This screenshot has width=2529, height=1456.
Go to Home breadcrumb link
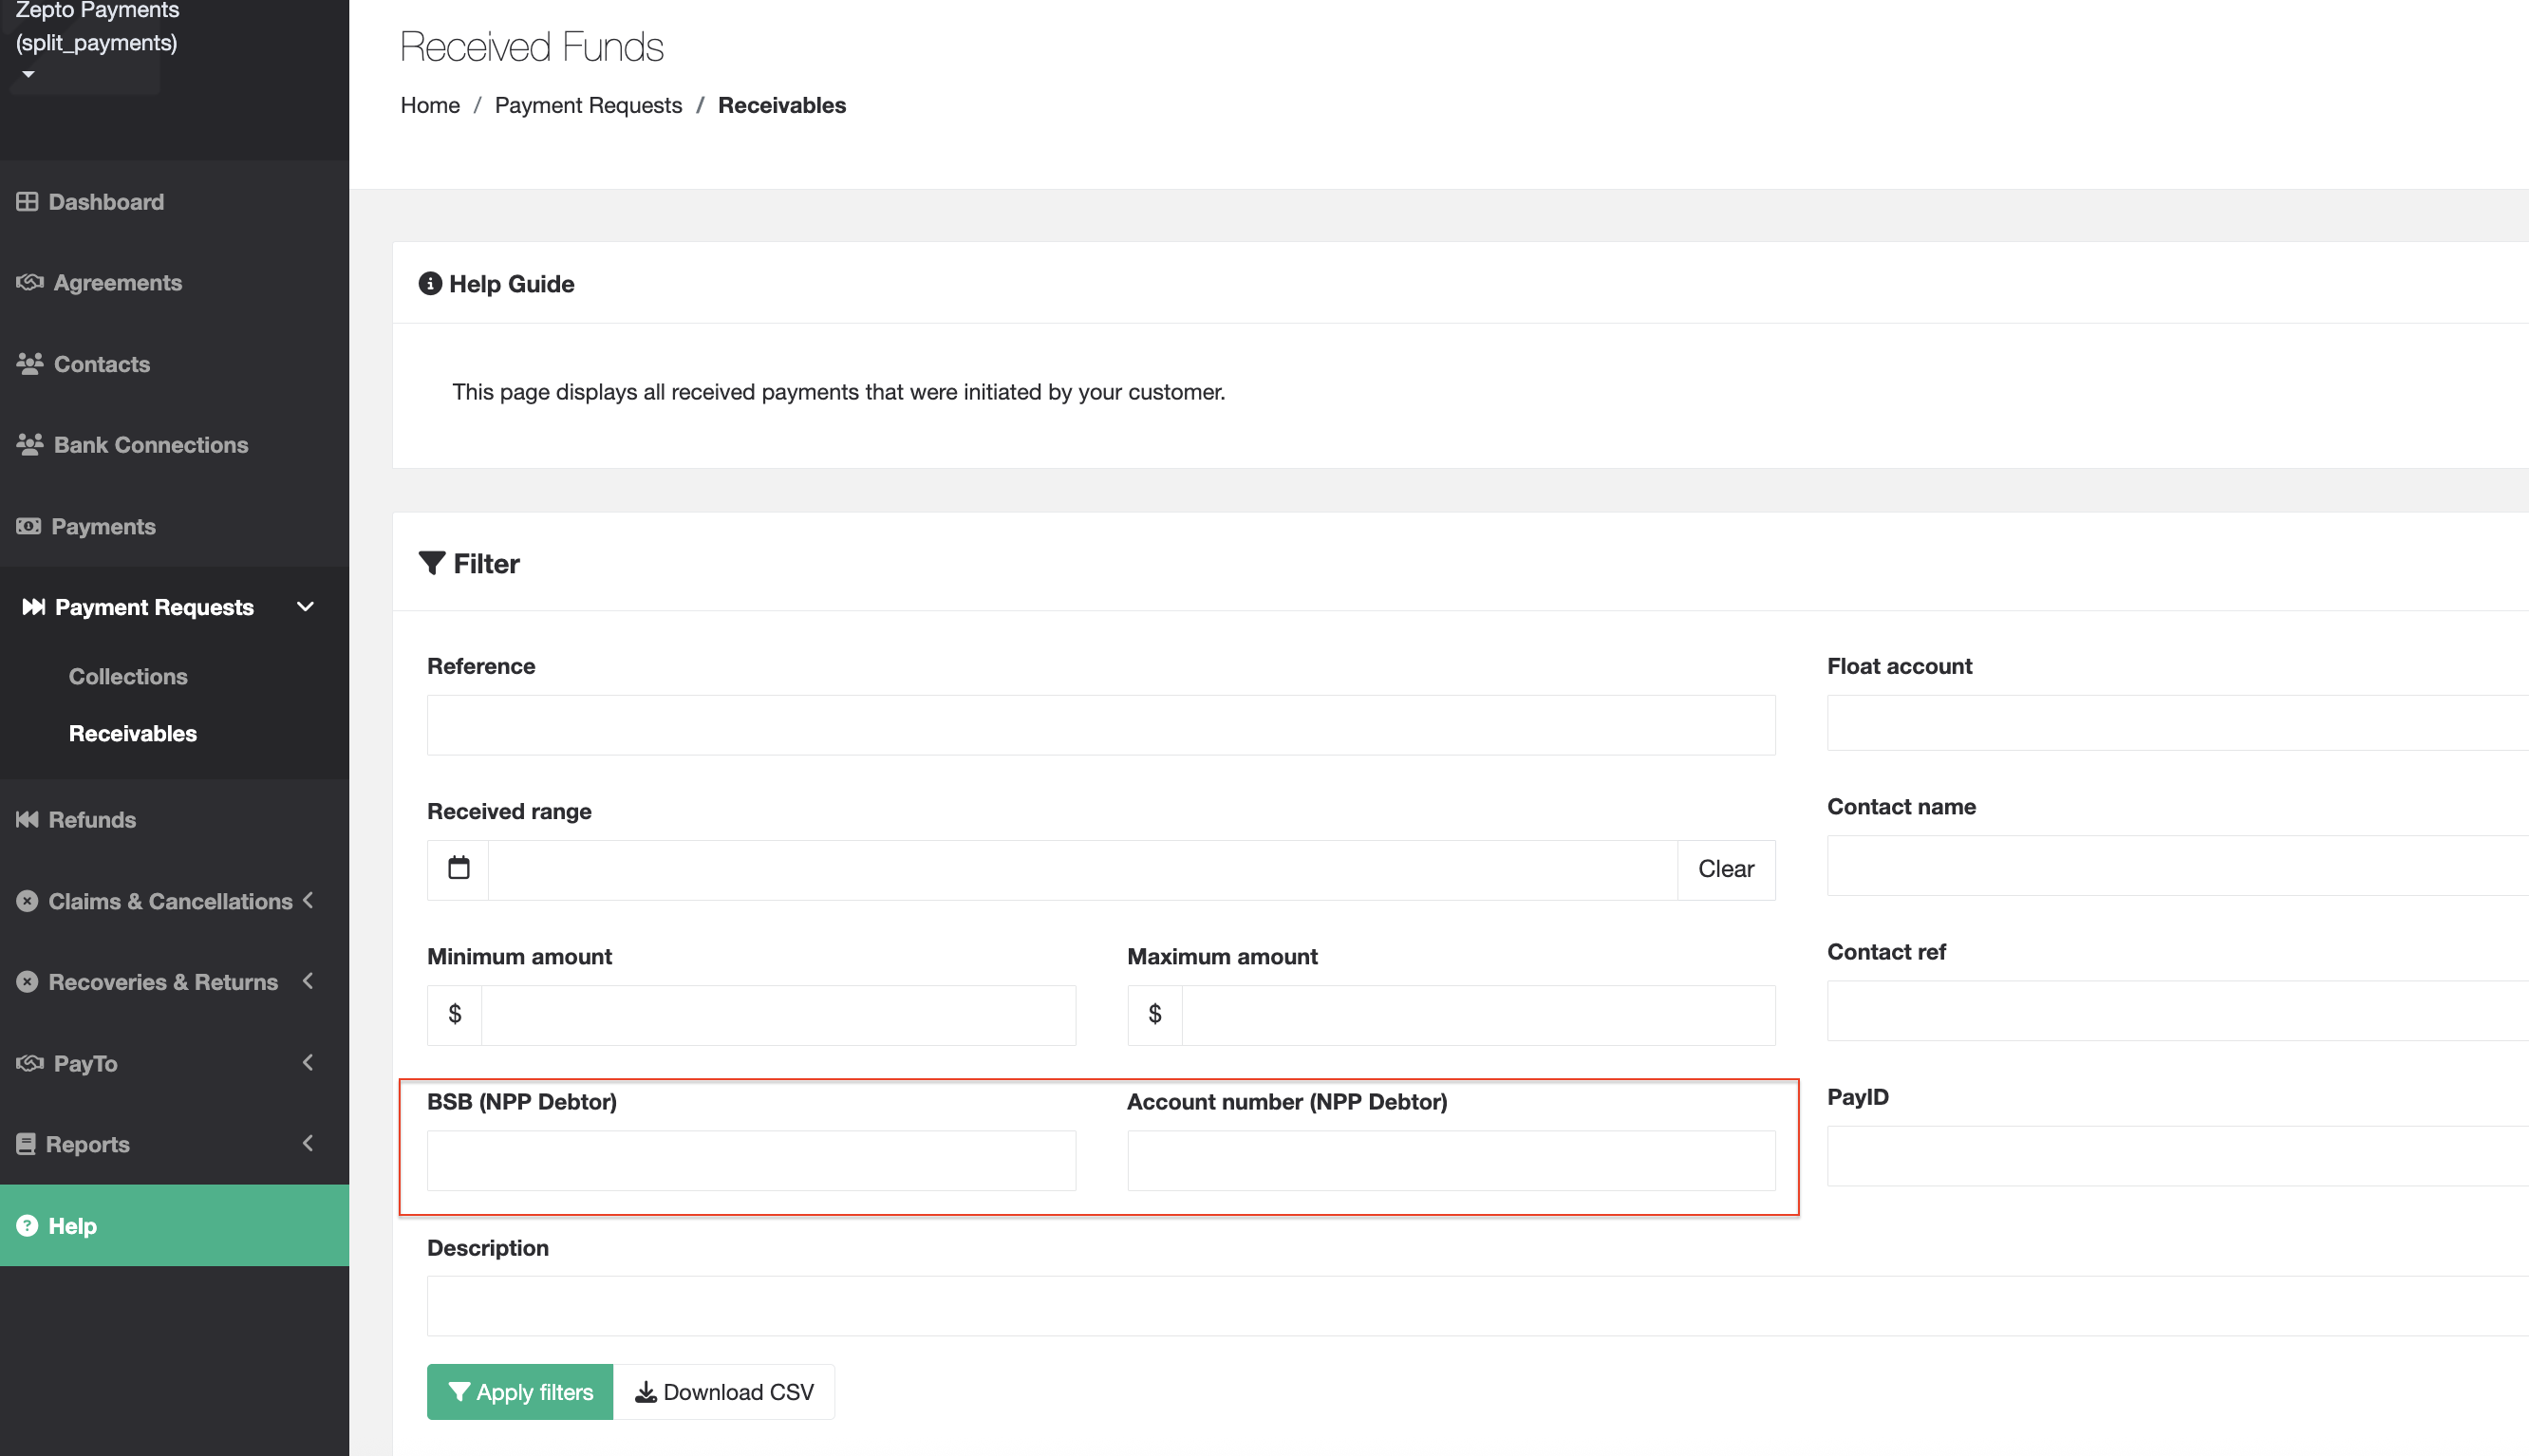point(430,105)
